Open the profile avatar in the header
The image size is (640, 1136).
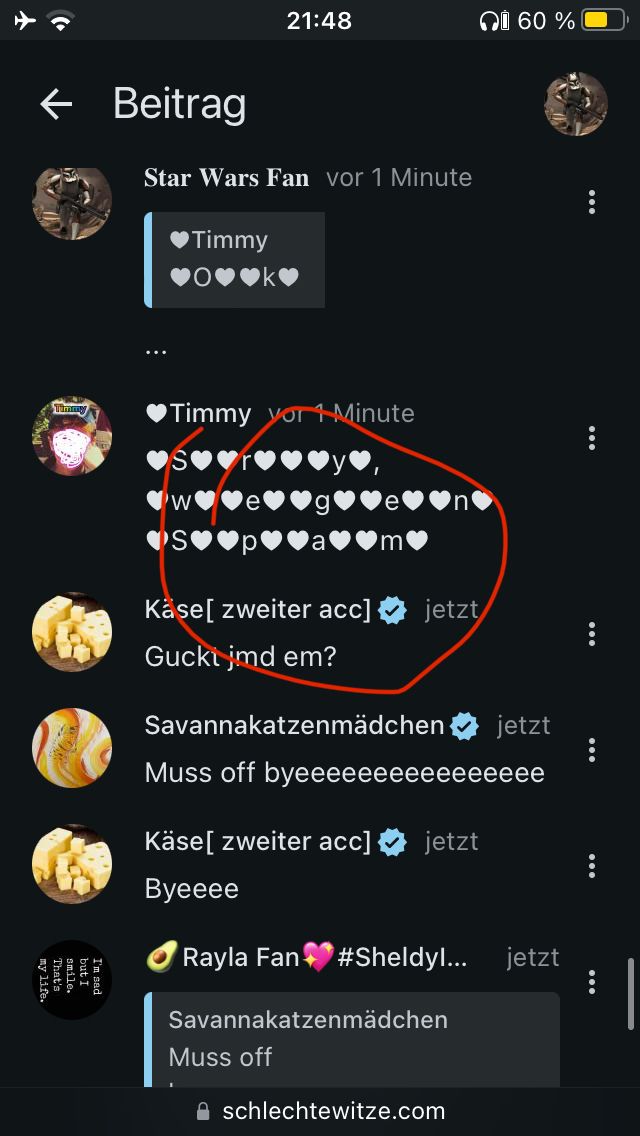[x=576, y=104]
